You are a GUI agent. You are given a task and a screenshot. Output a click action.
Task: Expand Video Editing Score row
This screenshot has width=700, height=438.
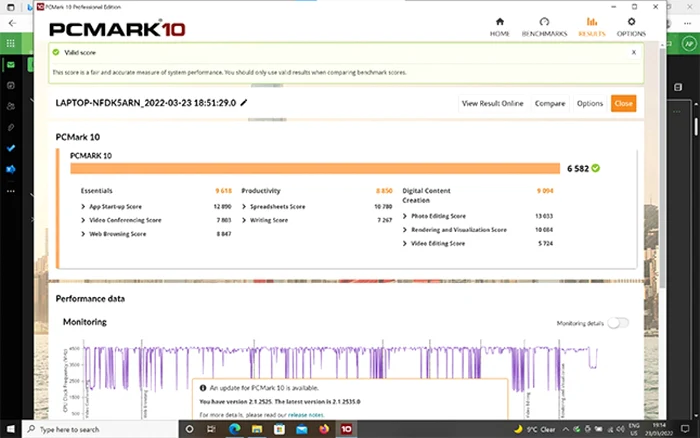(x=405, y=243)
